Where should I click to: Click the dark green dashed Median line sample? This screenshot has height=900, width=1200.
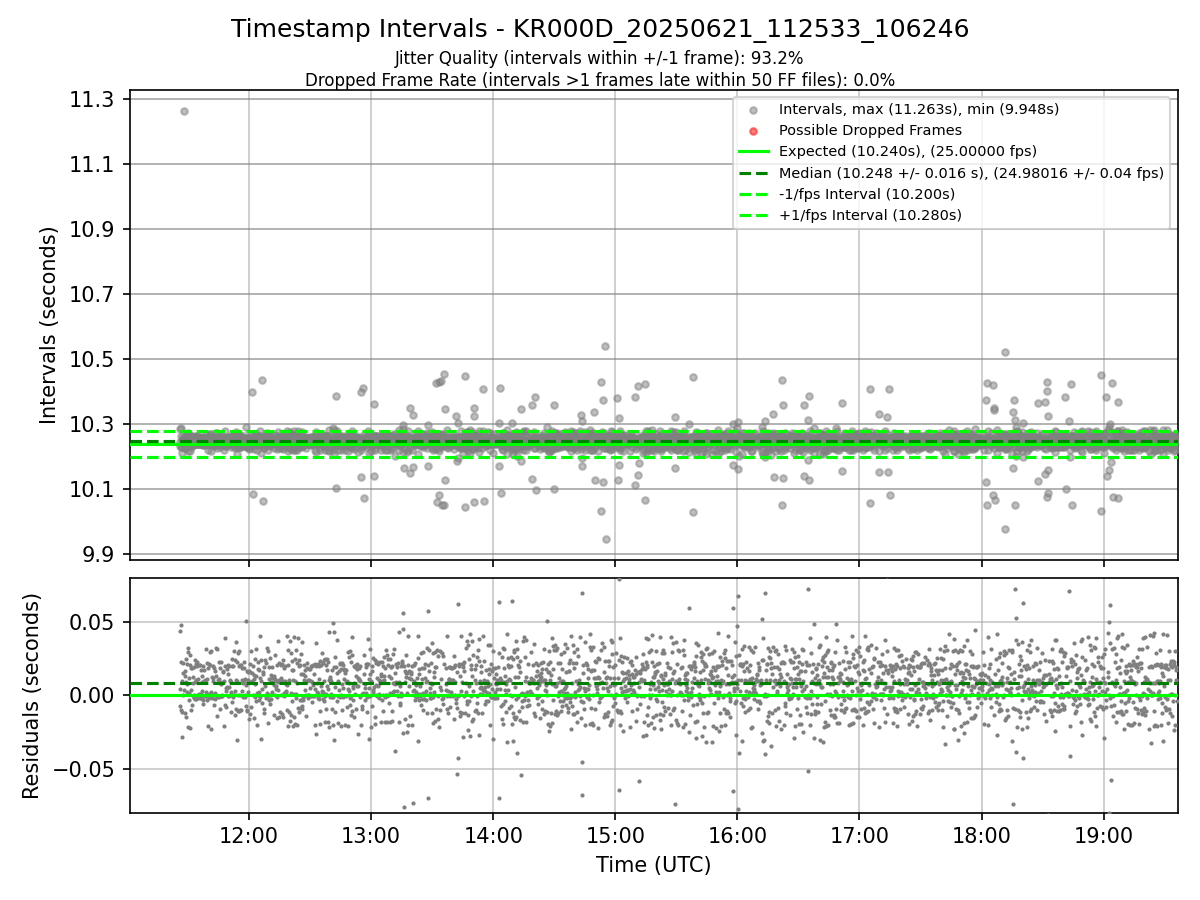(x=754, y=173)
